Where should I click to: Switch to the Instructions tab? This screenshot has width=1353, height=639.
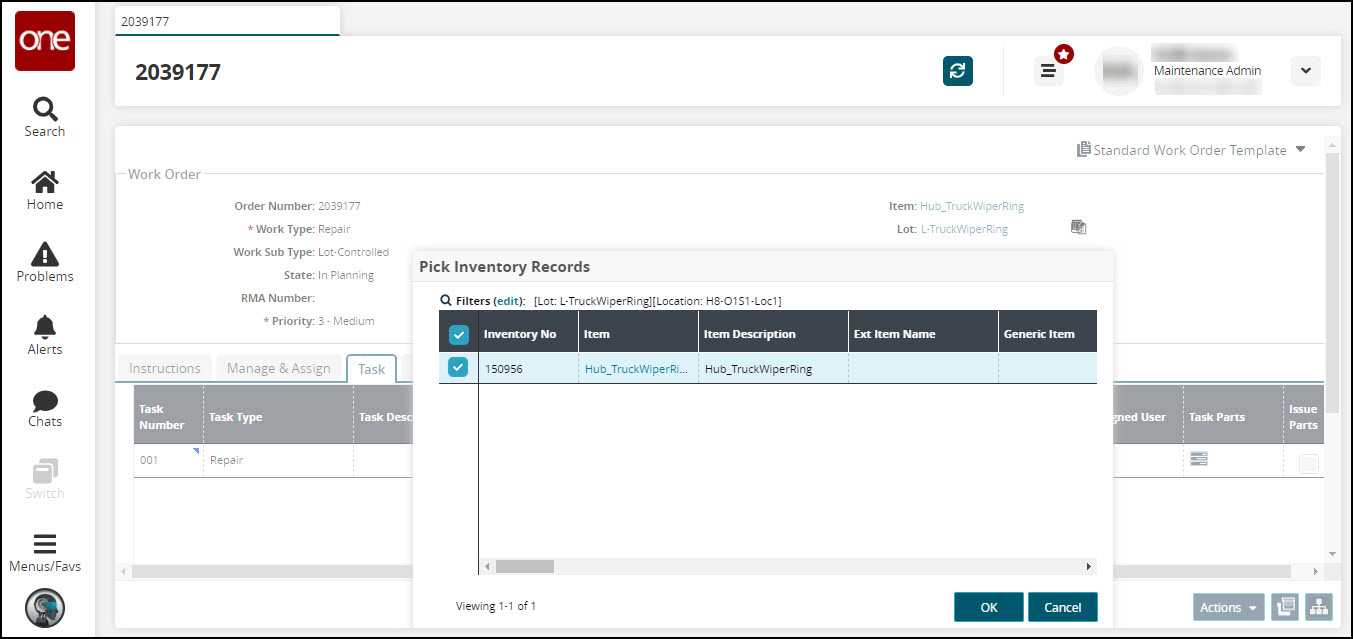pos(165,368)
